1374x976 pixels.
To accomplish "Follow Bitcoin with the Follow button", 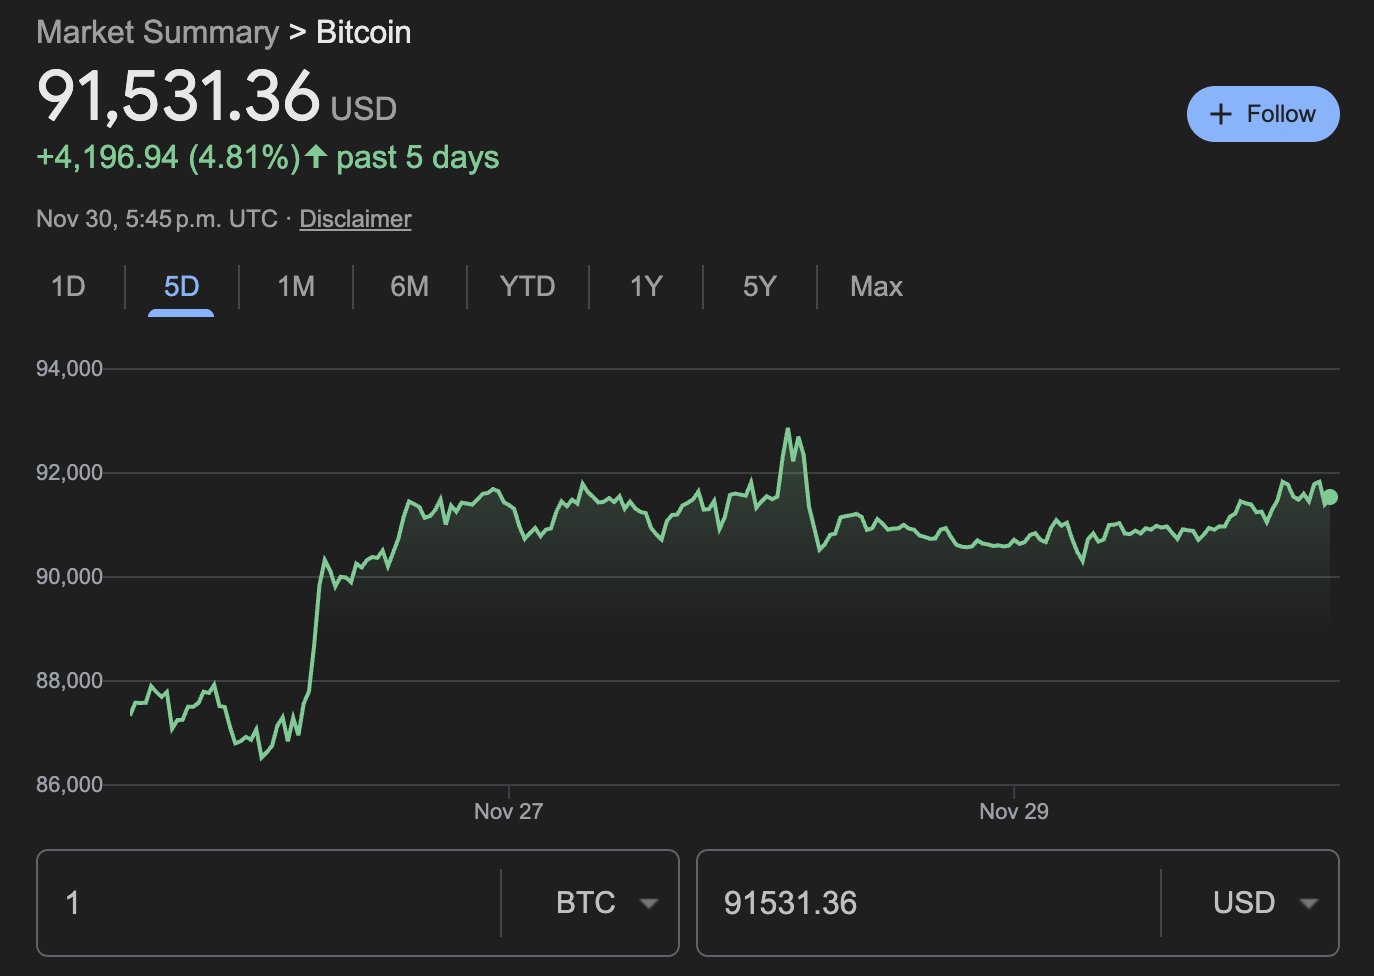I will point(1262,114).
